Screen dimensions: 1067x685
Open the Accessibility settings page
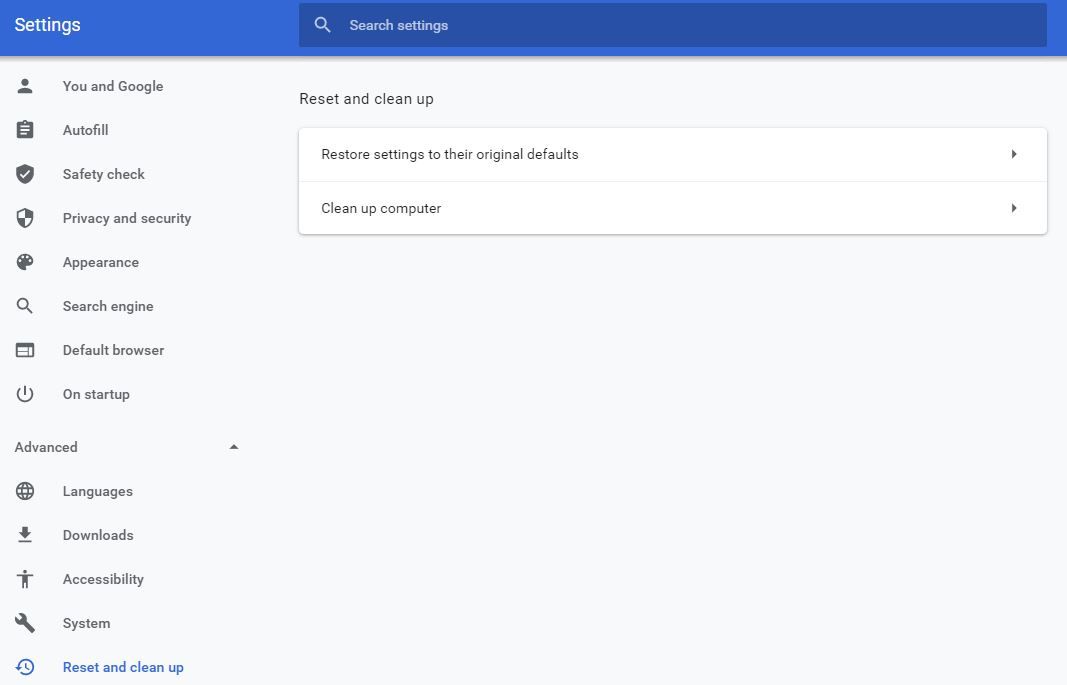[x=103, y=579]
